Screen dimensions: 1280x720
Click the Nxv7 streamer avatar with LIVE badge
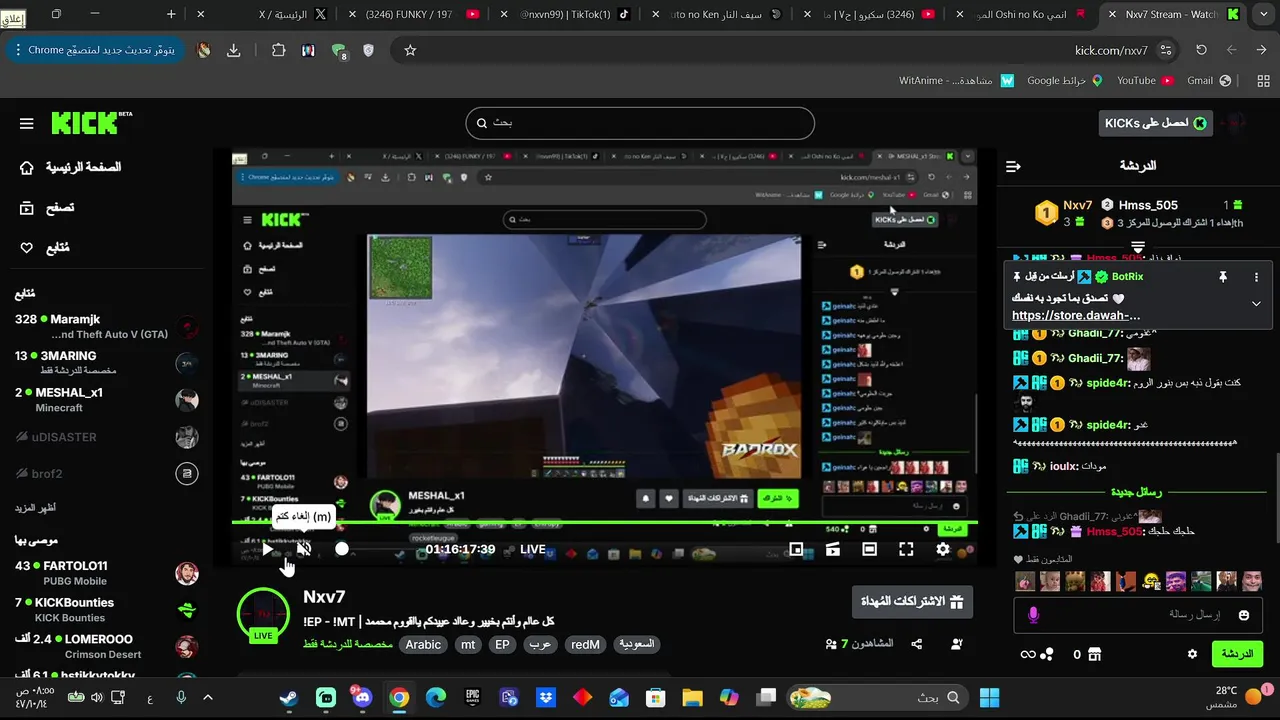tap(263, 615)
